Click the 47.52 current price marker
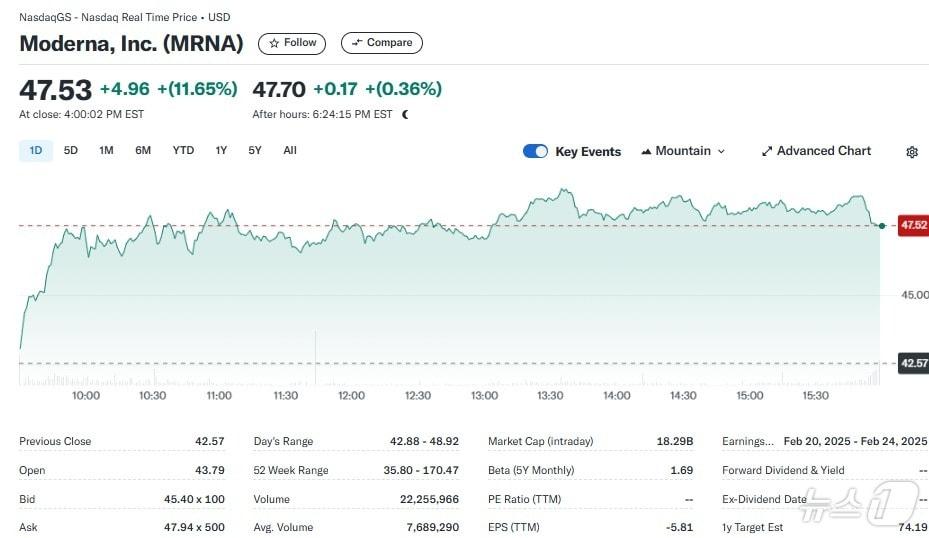Image resolution: width=929 pixels, height=538 pixels. tap(913, 226)
